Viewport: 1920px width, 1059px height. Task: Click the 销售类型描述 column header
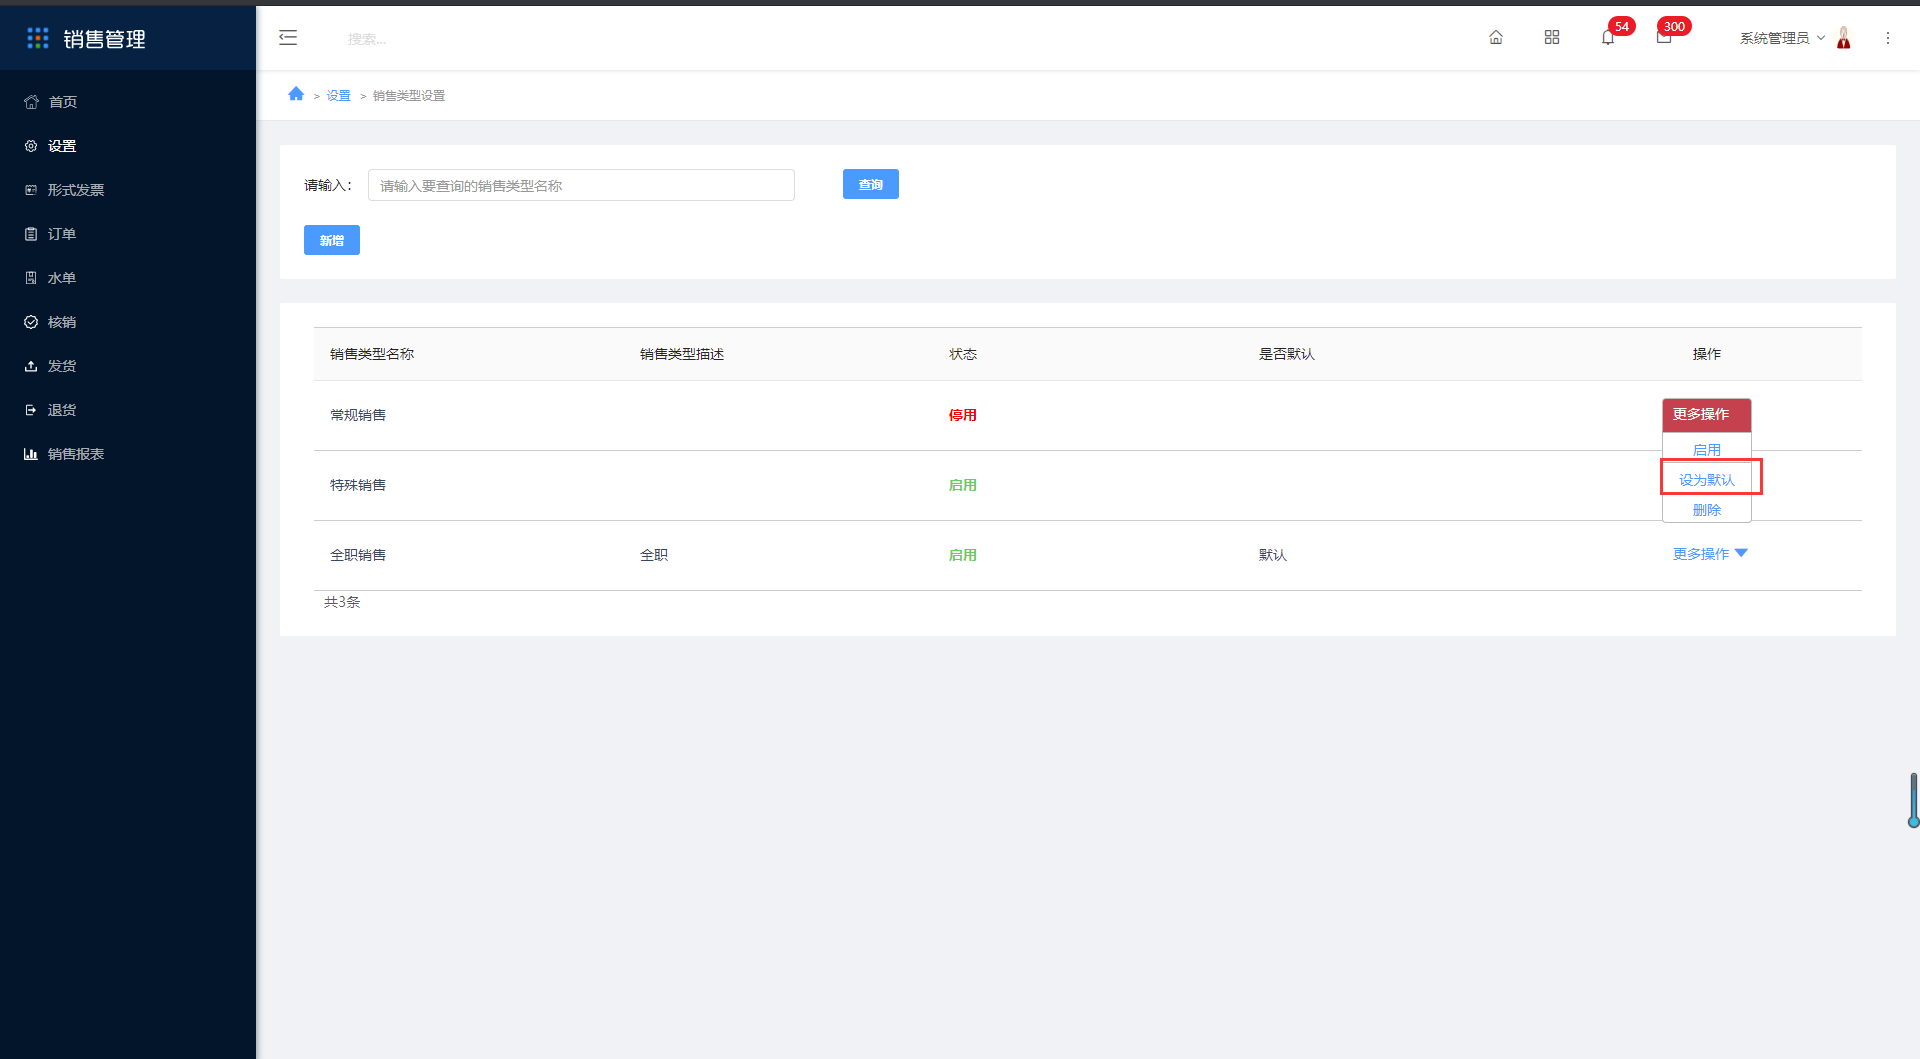point(681,354)
